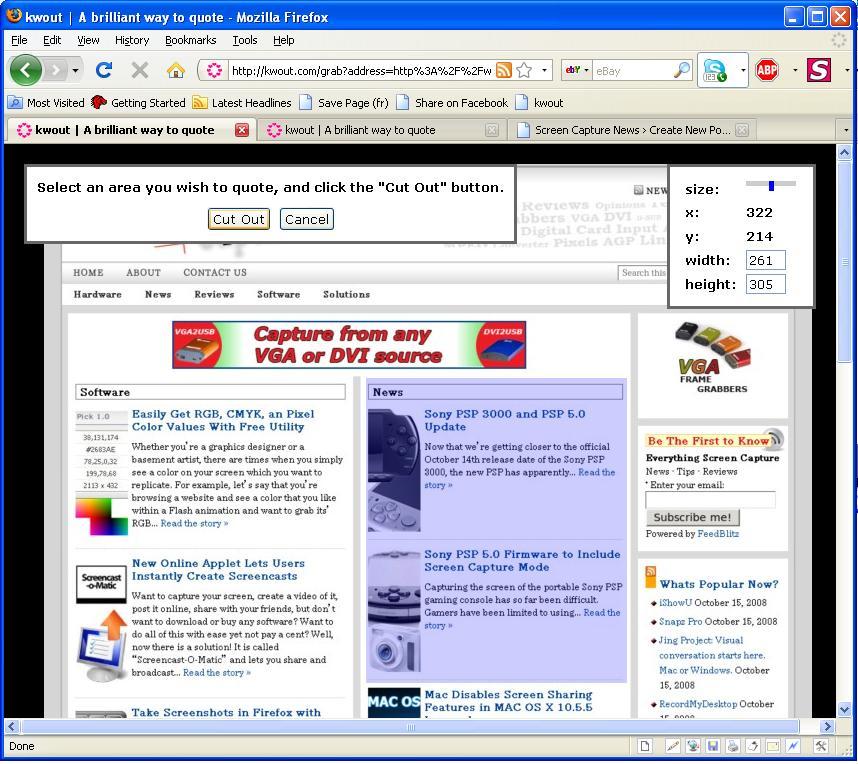Screen dimensions: 858x764
Task: Open the File menu
Action: click(19, 40)
